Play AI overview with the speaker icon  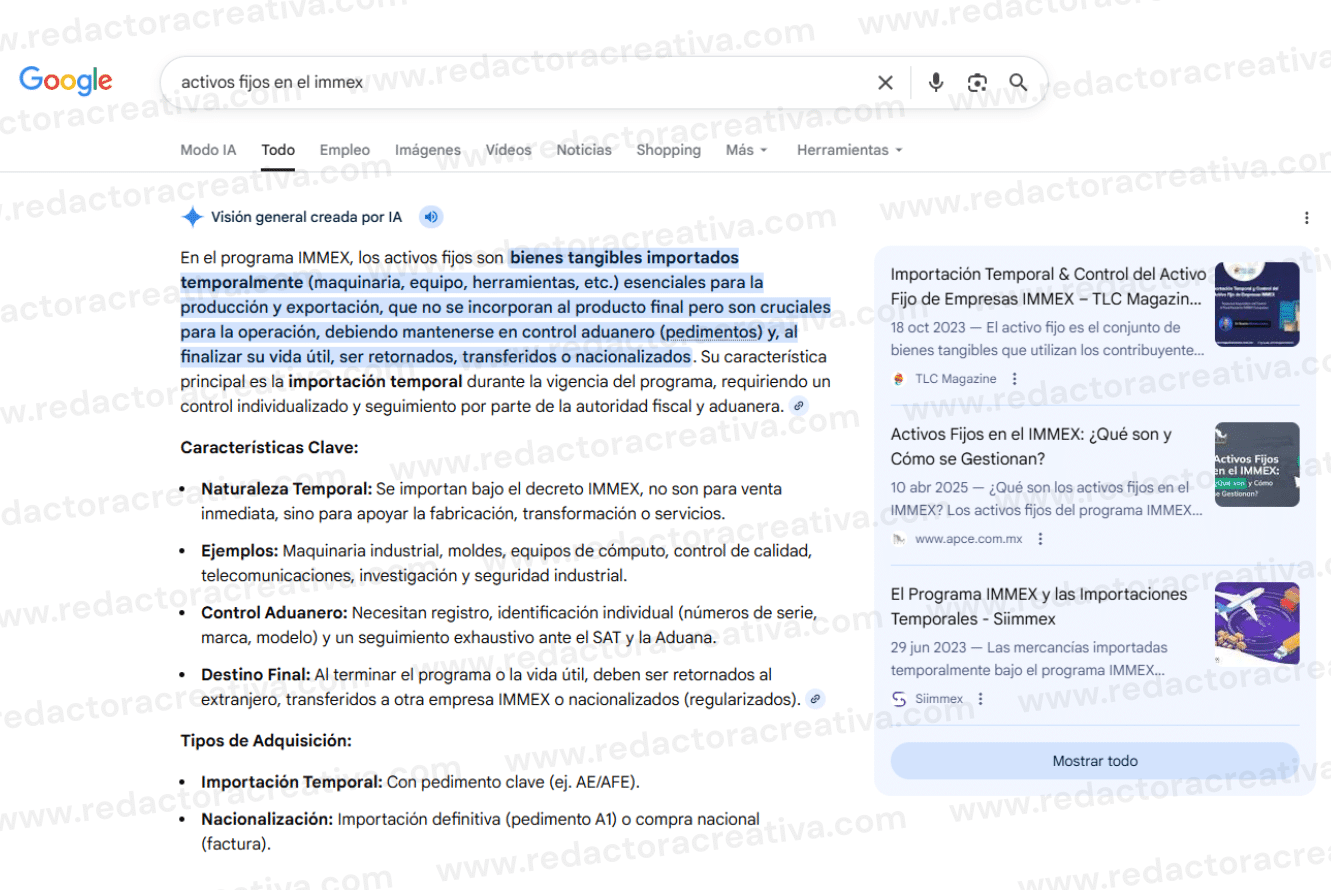point(430,217)
